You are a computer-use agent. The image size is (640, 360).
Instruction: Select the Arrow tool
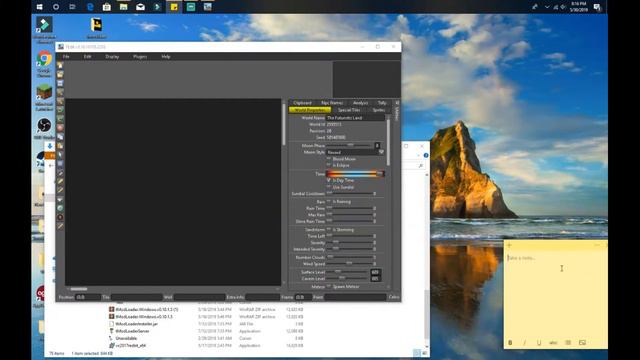pyautogui.click(x=60, y=155)
